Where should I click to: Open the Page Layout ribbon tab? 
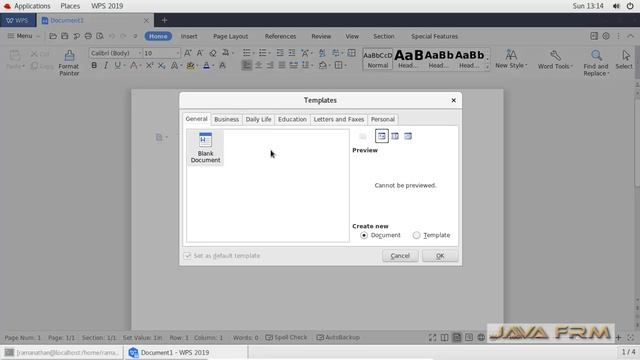tap(231, 36)
